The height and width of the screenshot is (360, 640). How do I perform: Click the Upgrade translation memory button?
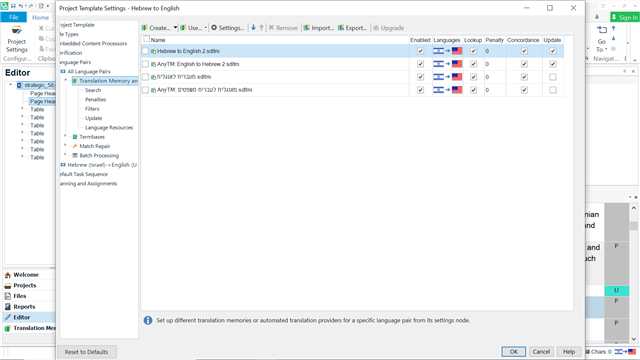tap(389, 28)
